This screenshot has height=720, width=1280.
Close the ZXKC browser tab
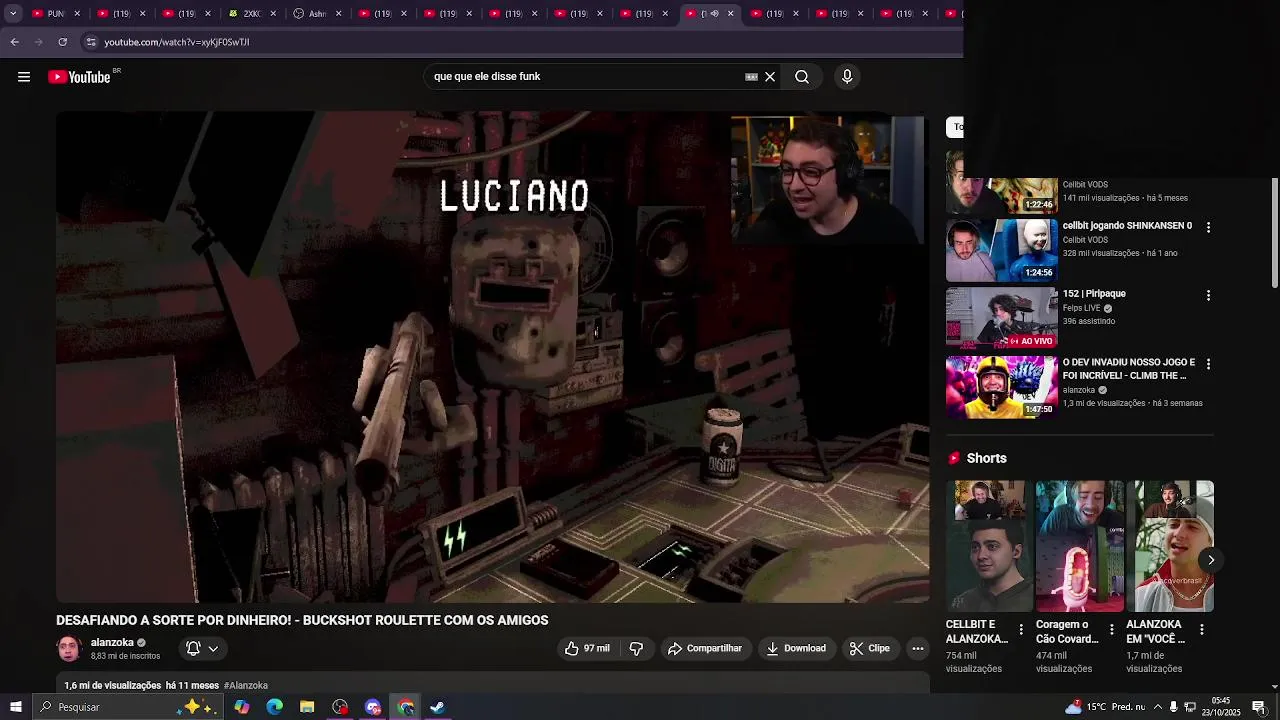tap(273, 14)
